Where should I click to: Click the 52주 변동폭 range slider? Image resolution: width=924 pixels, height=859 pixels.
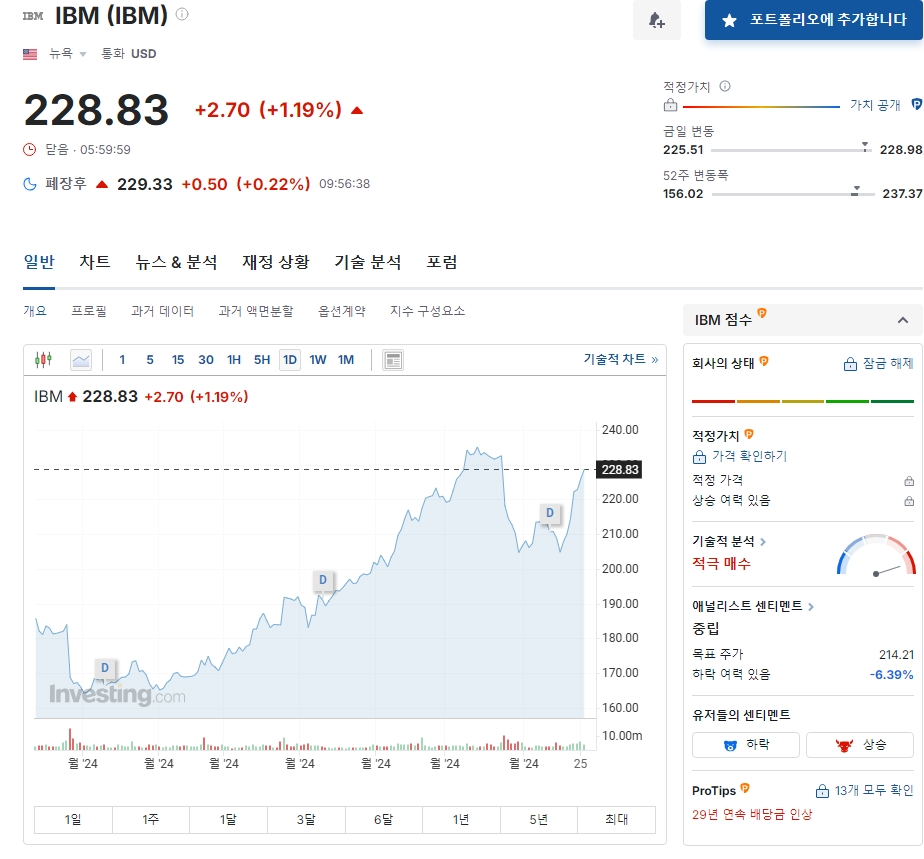(792, 193)
